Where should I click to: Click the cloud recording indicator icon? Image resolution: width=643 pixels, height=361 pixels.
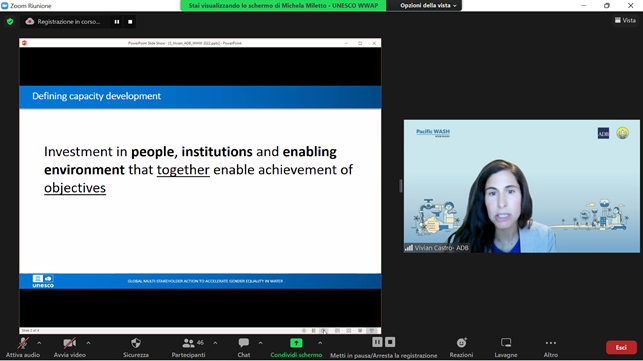(x=30, y=21)
